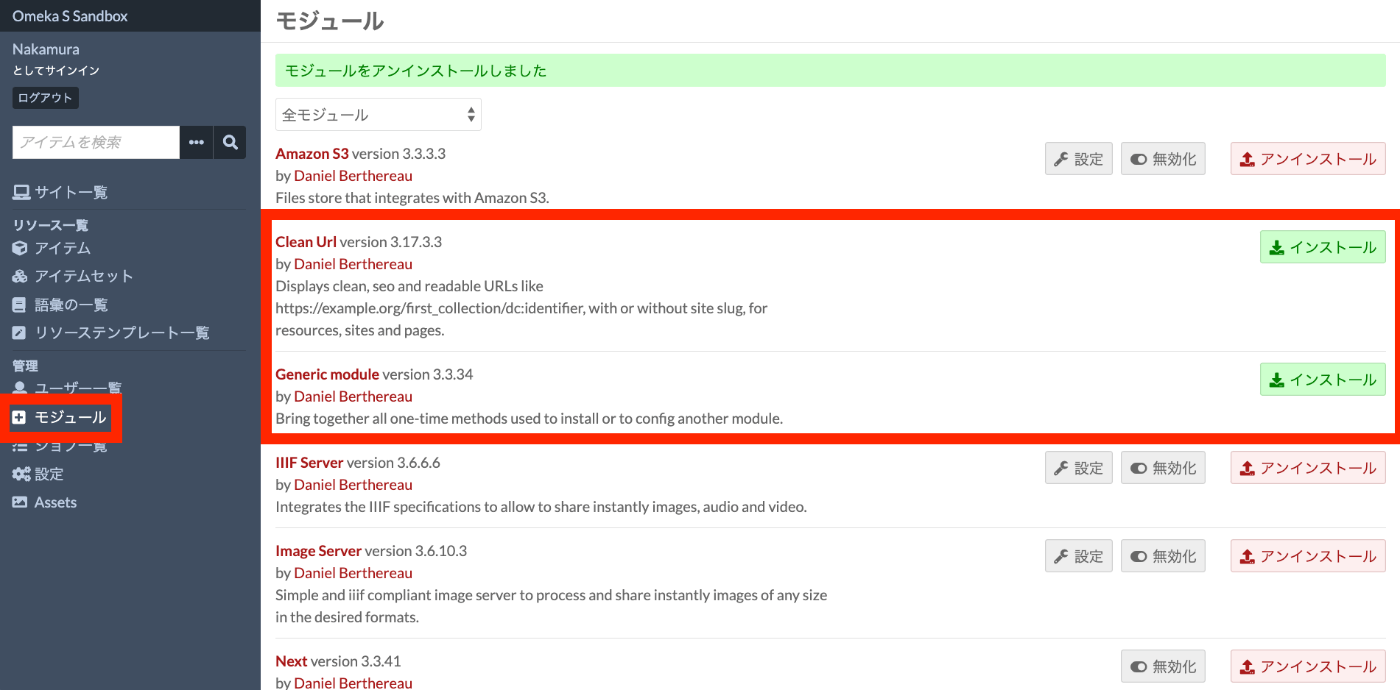Open the Generic module title link
Viewport: 1400px width, 690px height.
click(x=327, y=374)
